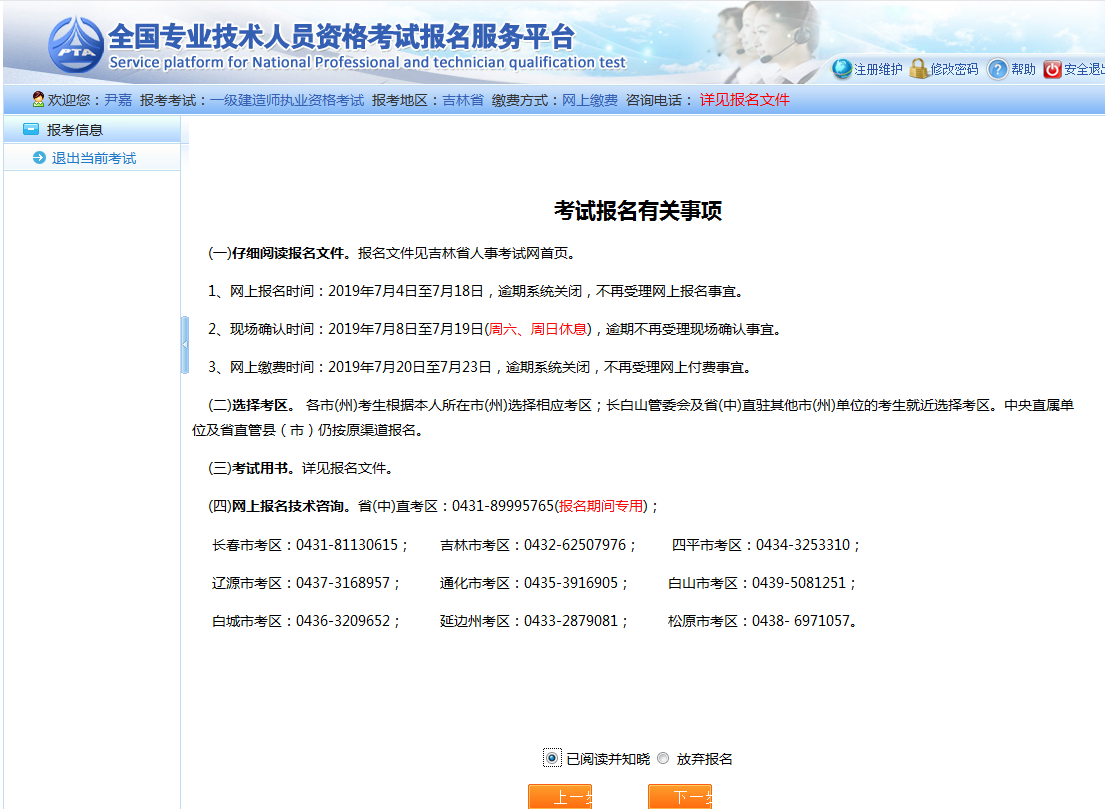This screenshot has width=1105, height=809.
Task: Click the blue arrow icon beside 退出当前考试
Action: coord(38,156)
